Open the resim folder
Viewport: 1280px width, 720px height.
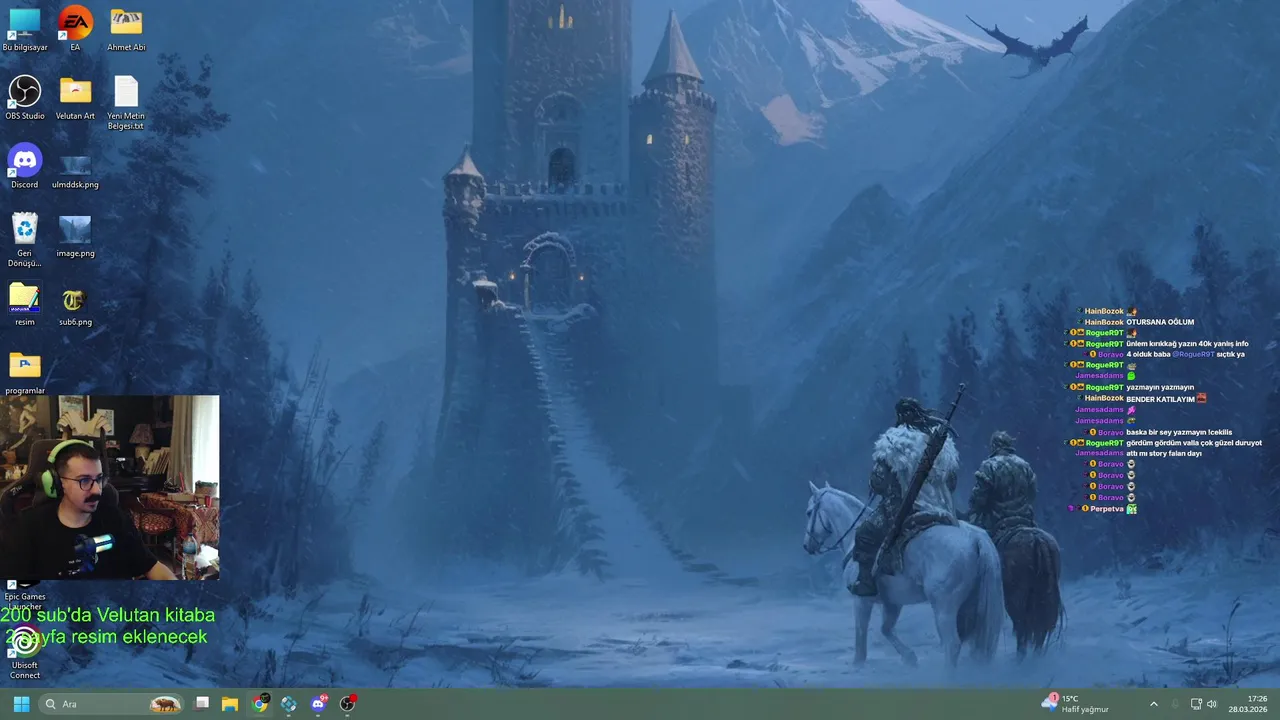[24, 305]
